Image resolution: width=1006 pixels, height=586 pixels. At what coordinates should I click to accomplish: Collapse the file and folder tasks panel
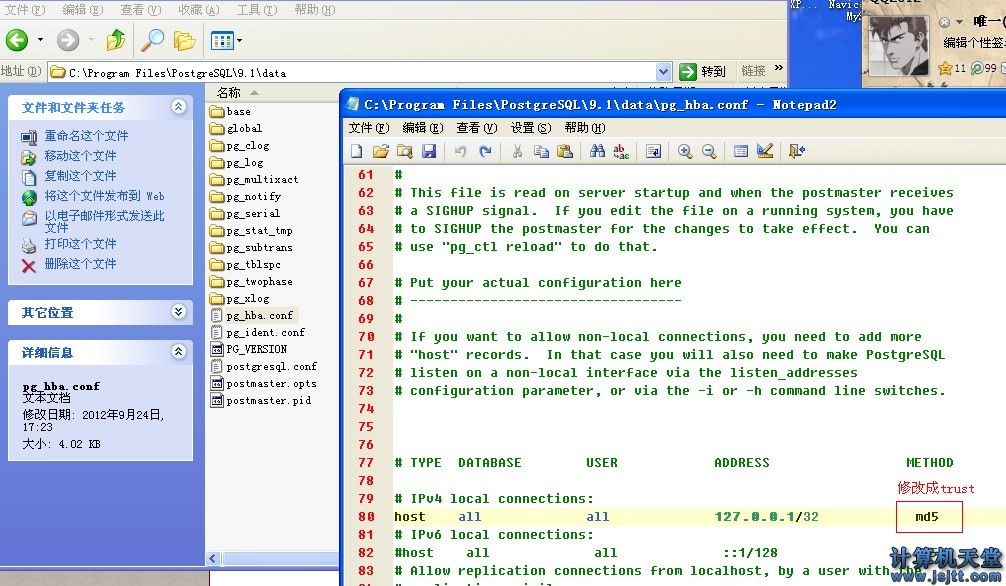178,107
